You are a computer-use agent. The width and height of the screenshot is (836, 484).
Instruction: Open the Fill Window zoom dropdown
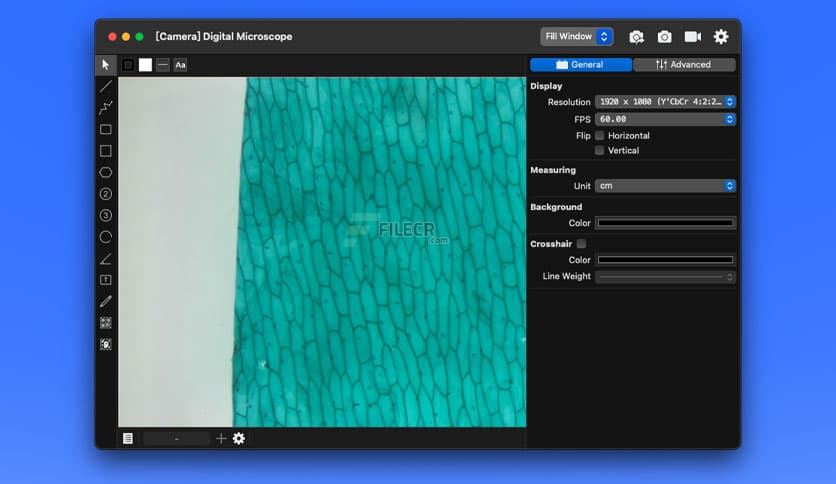tap(577, 37)
